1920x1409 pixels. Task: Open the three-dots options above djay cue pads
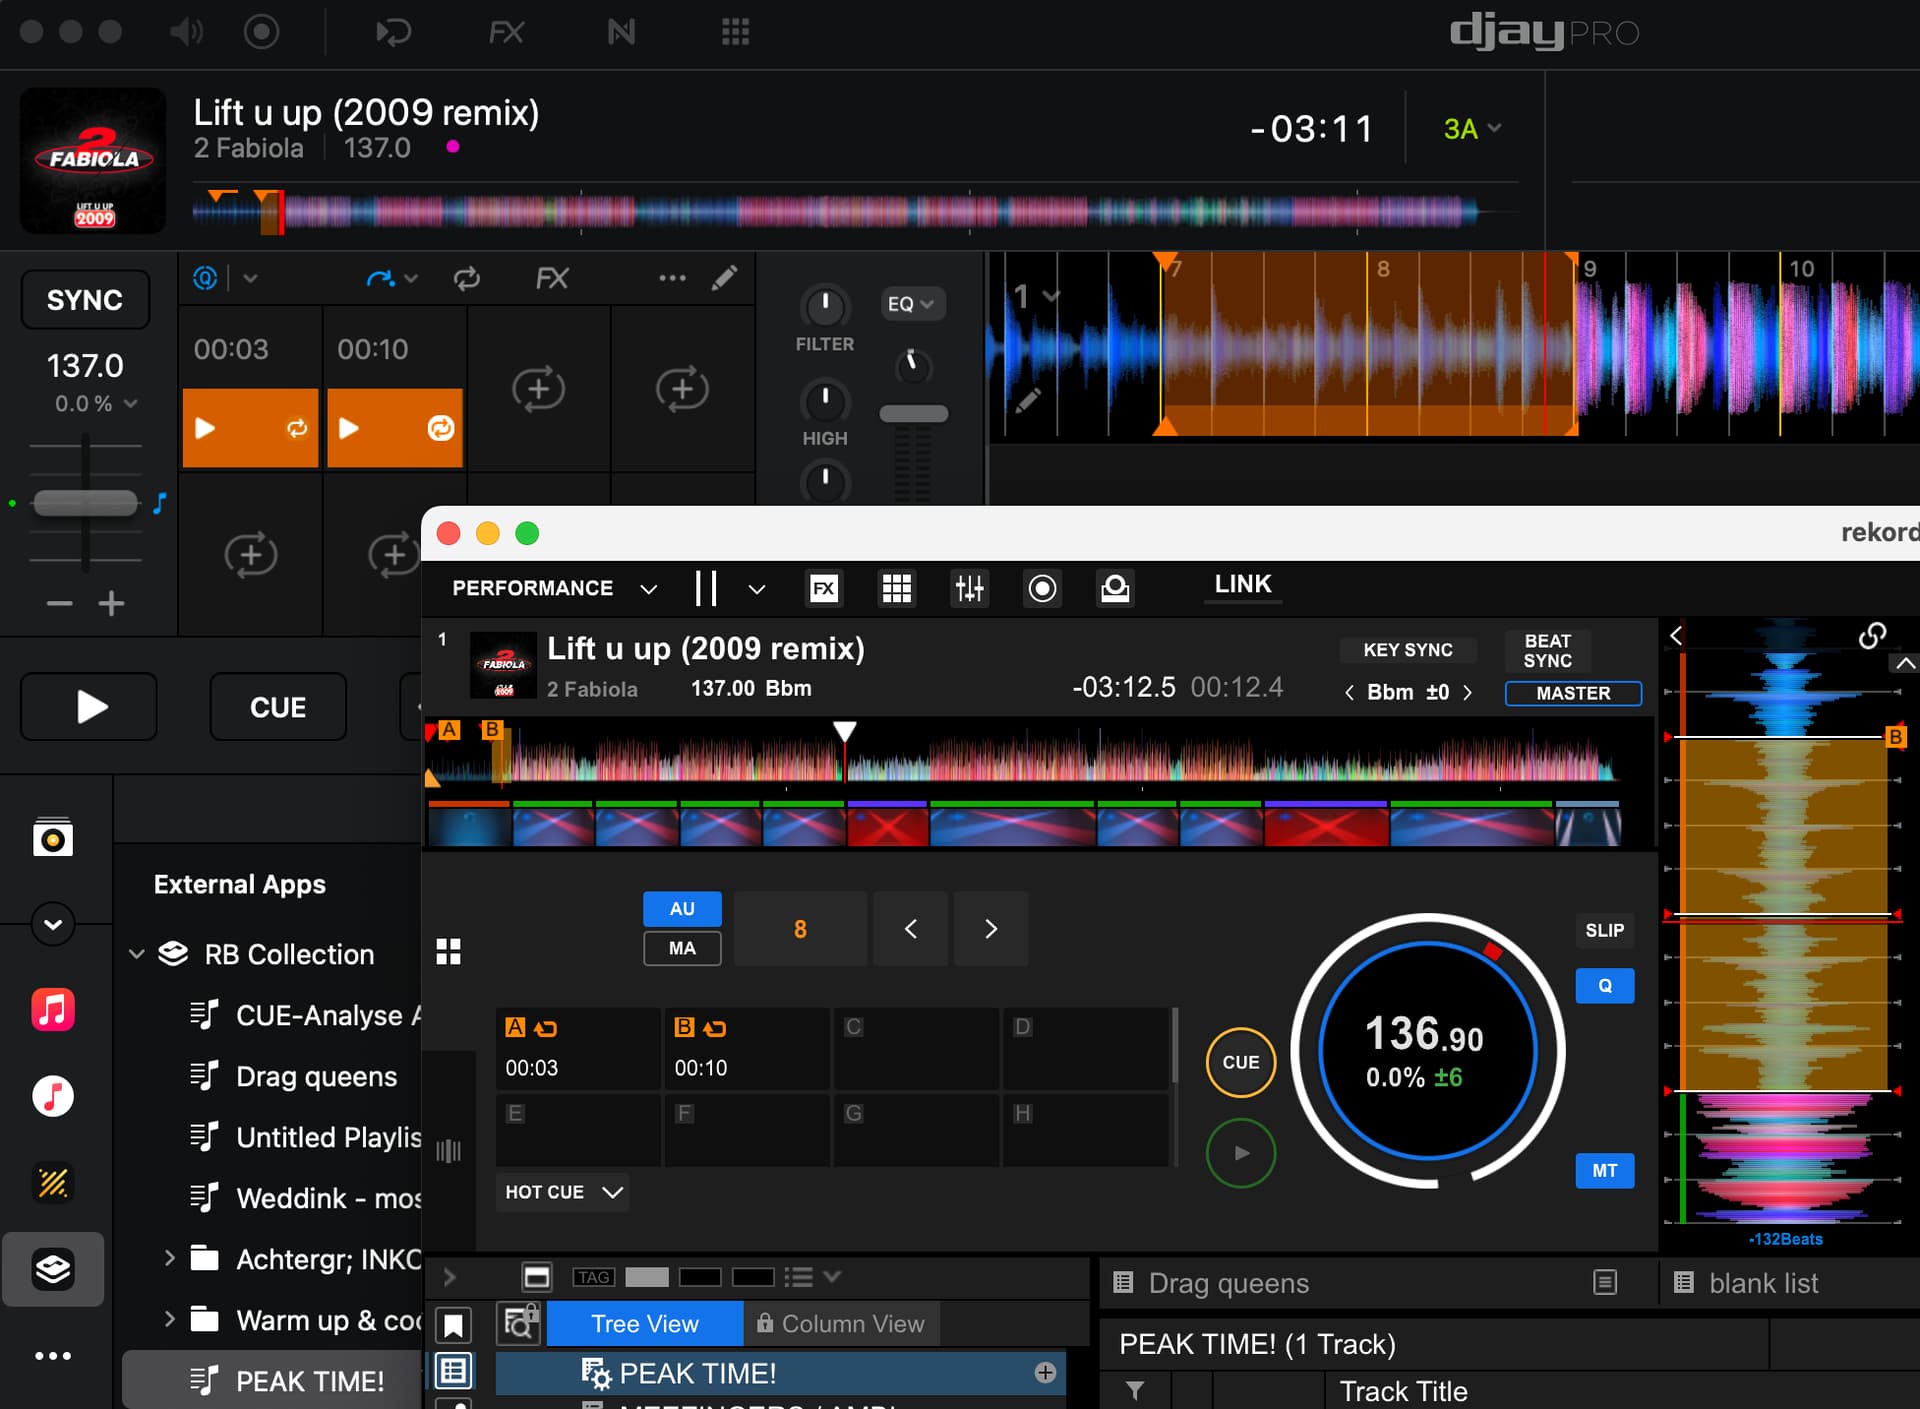click(673, 278)
